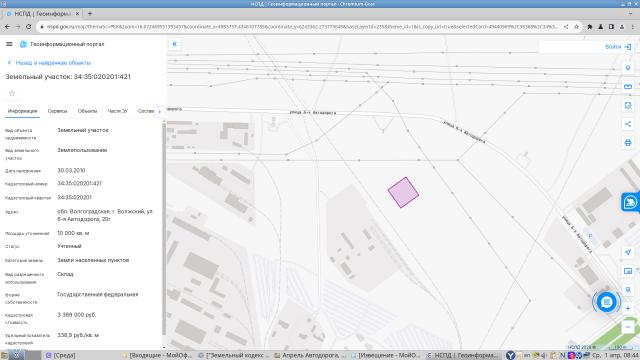Open browser extensions puzzle icon
The height and width of the screenshot is (360, 640).
590,27
